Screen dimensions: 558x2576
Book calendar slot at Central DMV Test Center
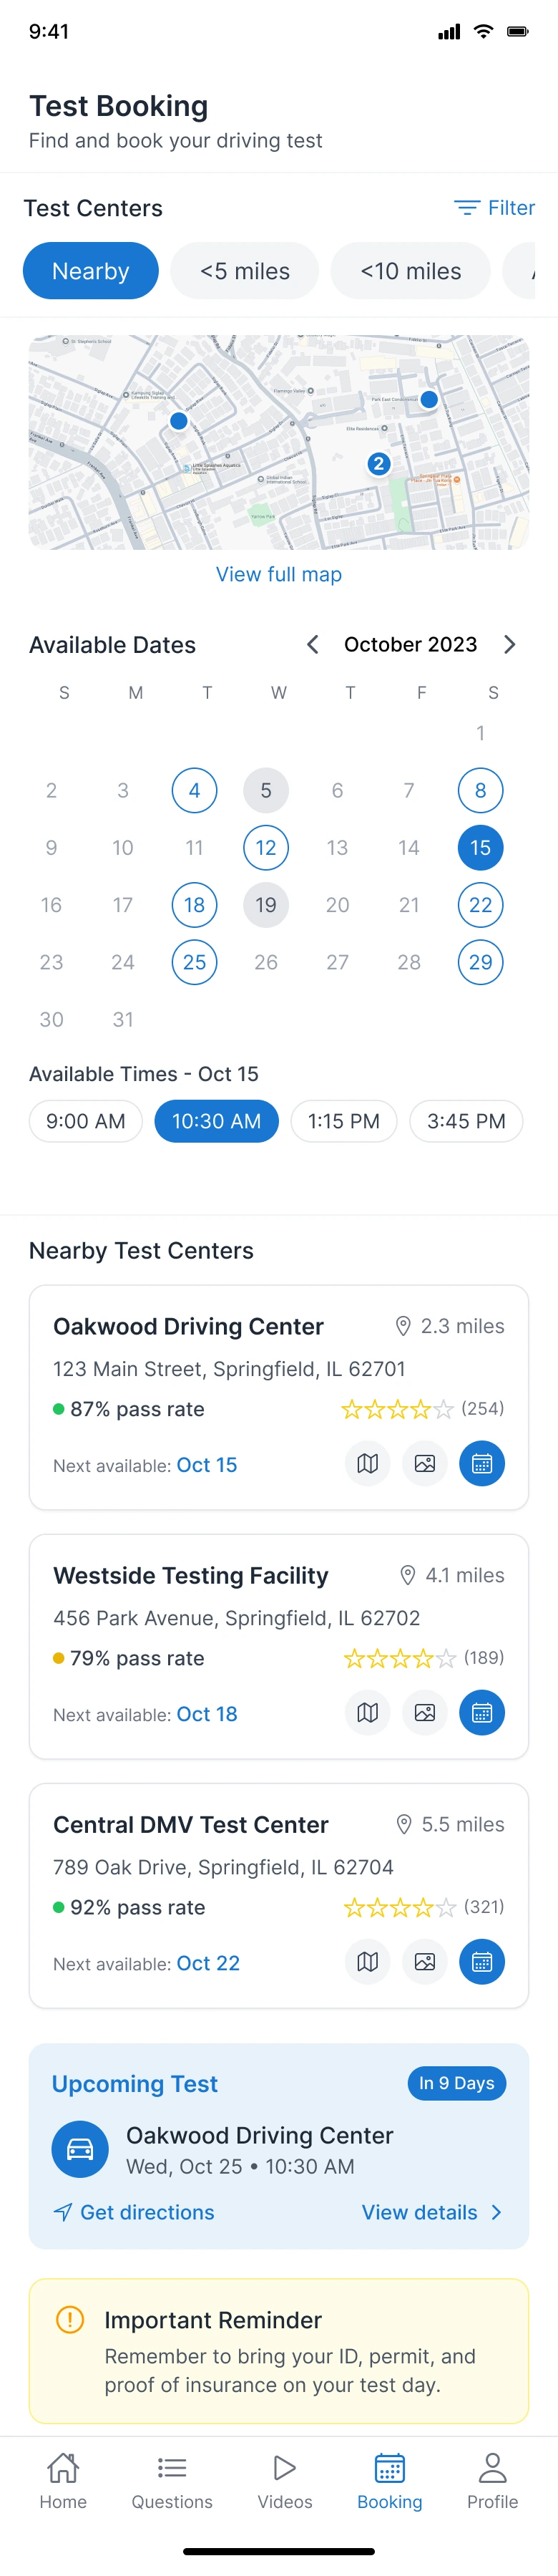[x=482, y=1962]
